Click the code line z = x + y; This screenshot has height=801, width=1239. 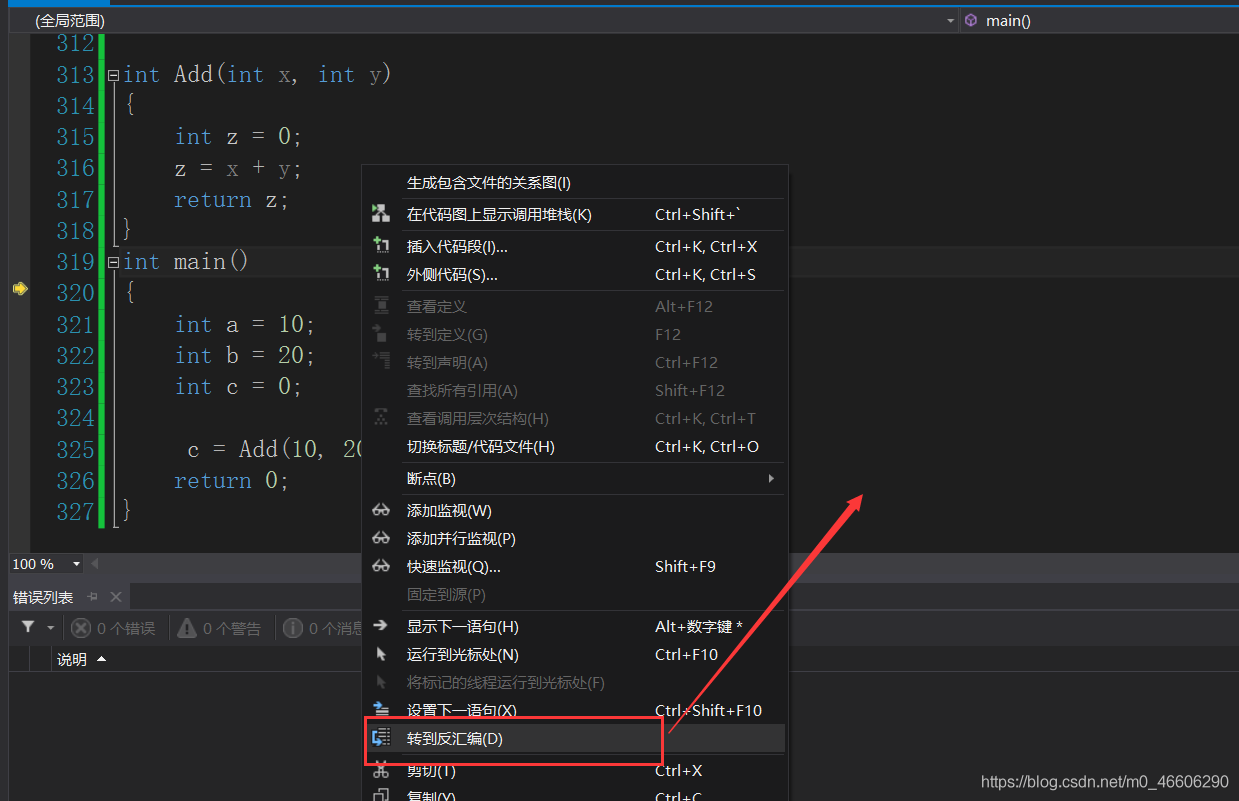238,168
